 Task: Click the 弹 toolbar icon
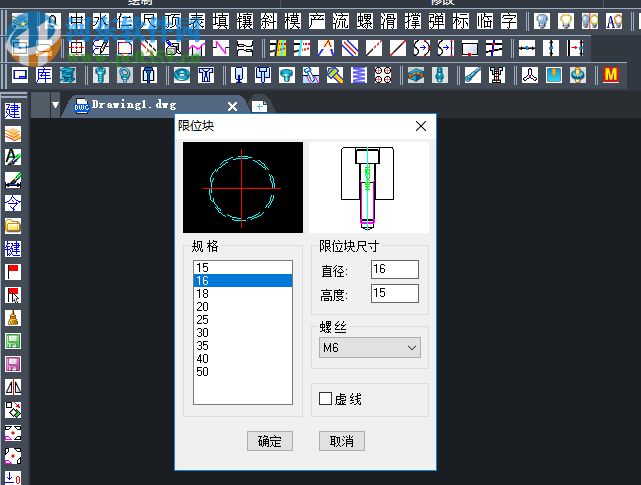pos(437,21)
